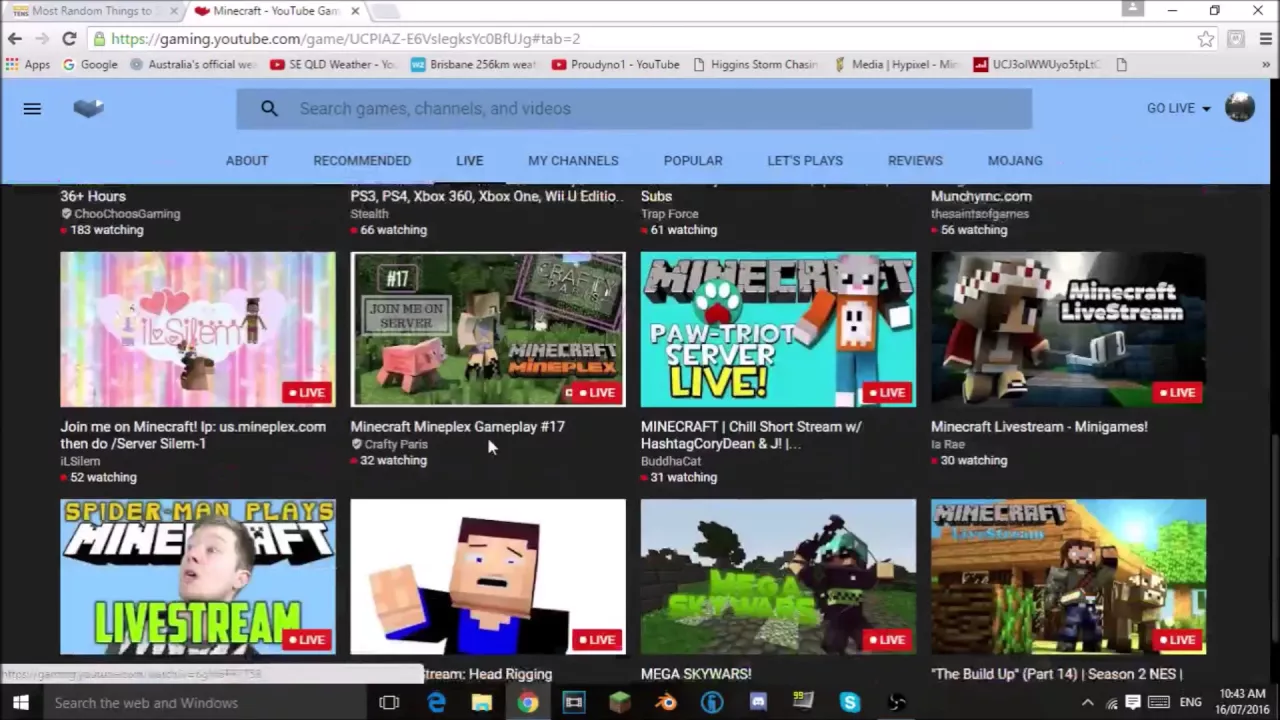Visit the Crafty Paris channel
Viewport: 1280px width, 720px height.
click(x=395, y=444)
